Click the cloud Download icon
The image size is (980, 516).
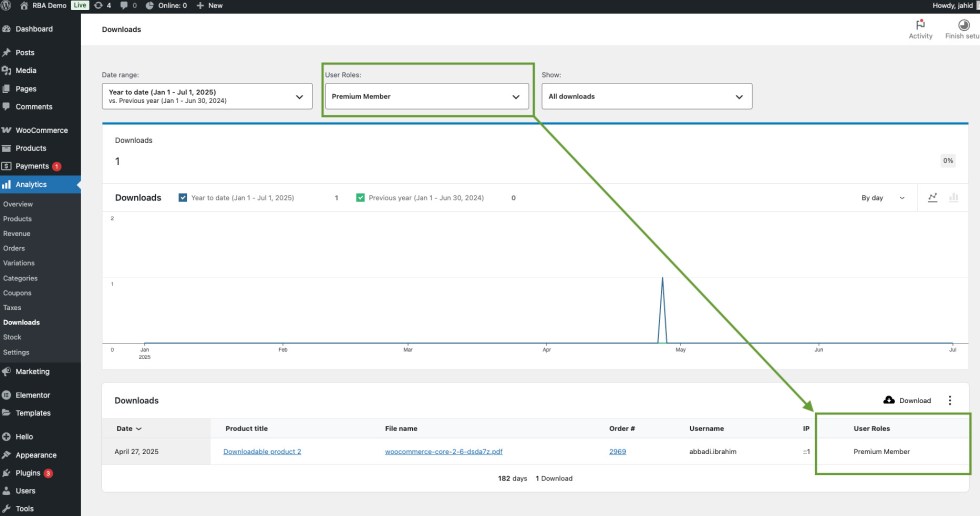point(889,400)
